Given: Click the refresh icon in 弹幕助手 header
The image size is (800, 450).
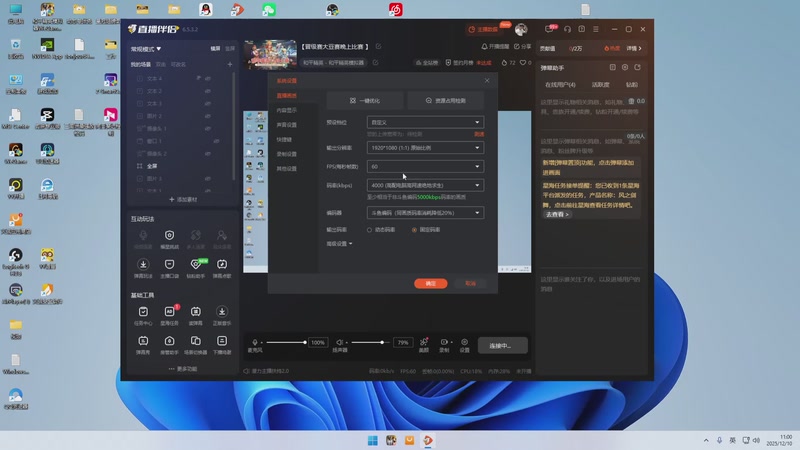Looking at the screenshot, I should tap(637, 67).
